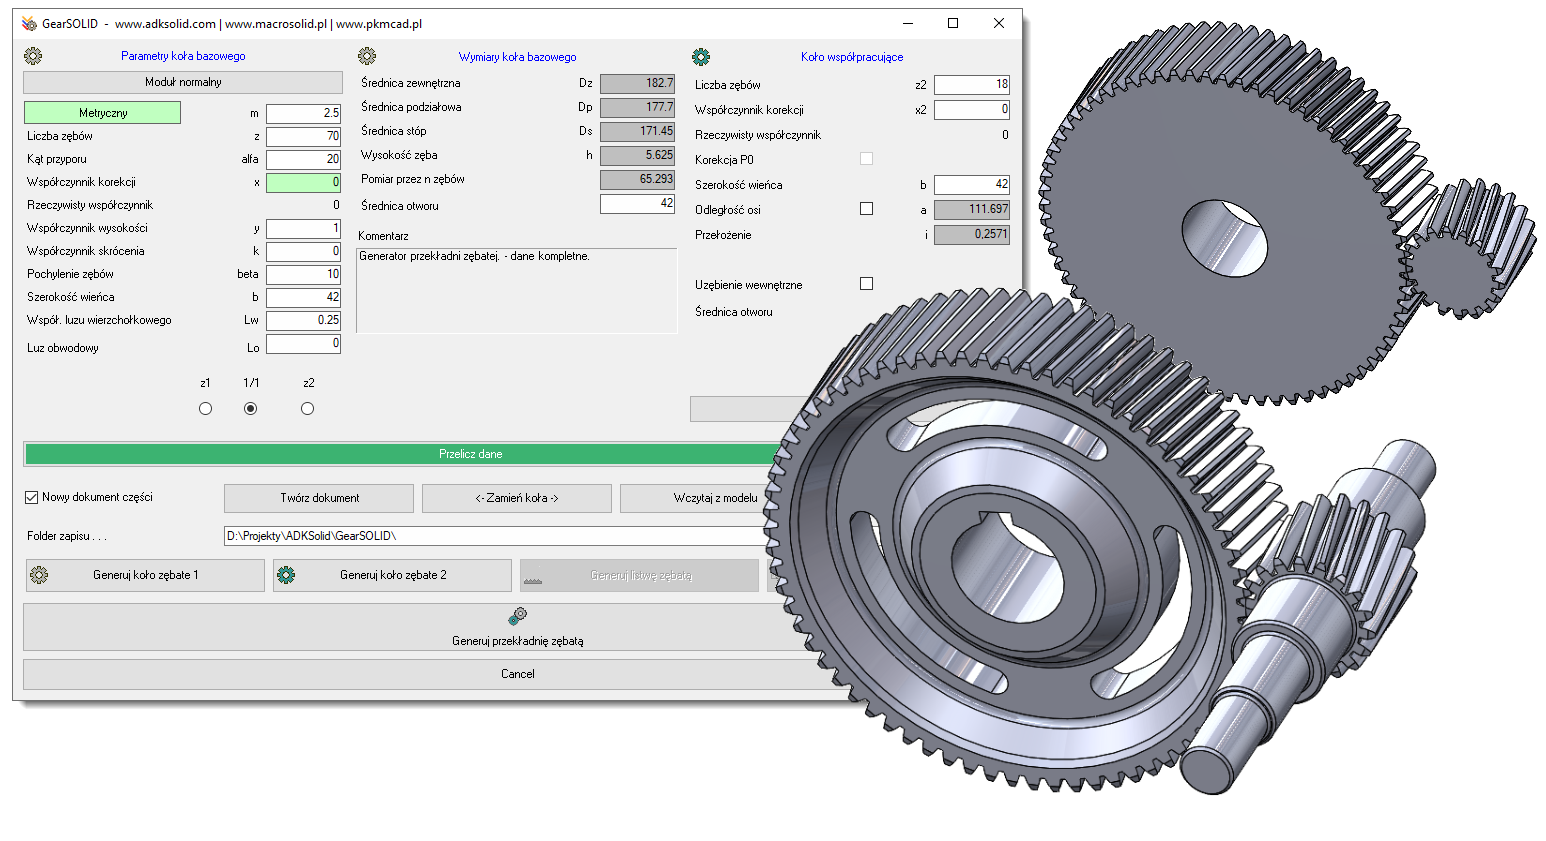
Task: Click the mating gear z2 teeth field
Action: pyautogui.click(x=972, y=84)
